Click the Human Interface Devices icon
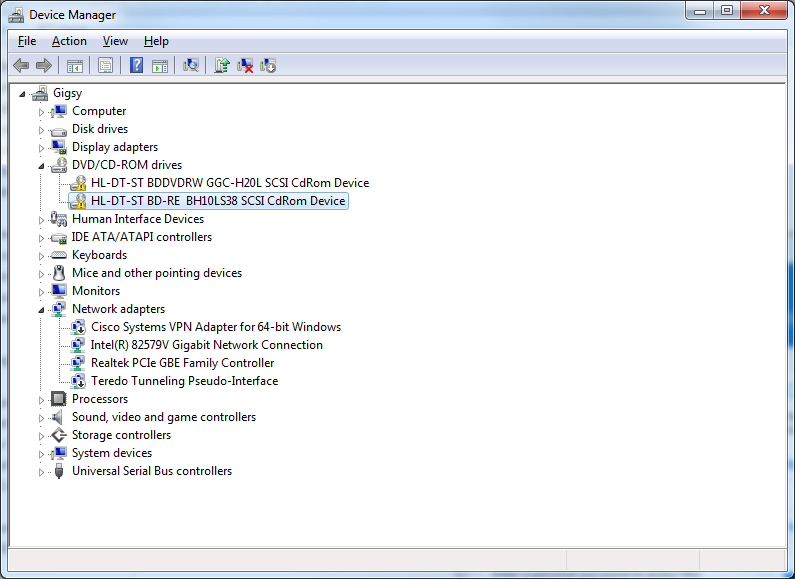The image size is (795, 579). [x=59, y=219]
